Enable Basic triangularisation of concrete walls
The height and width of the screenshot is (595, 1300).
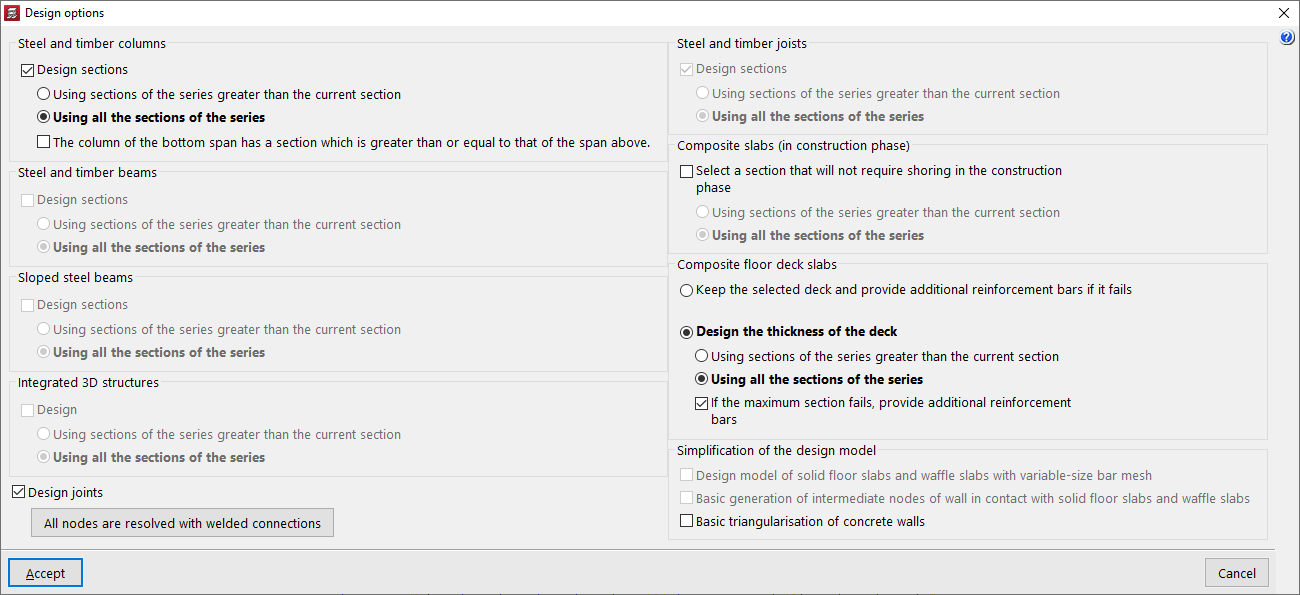click(687, 521)
